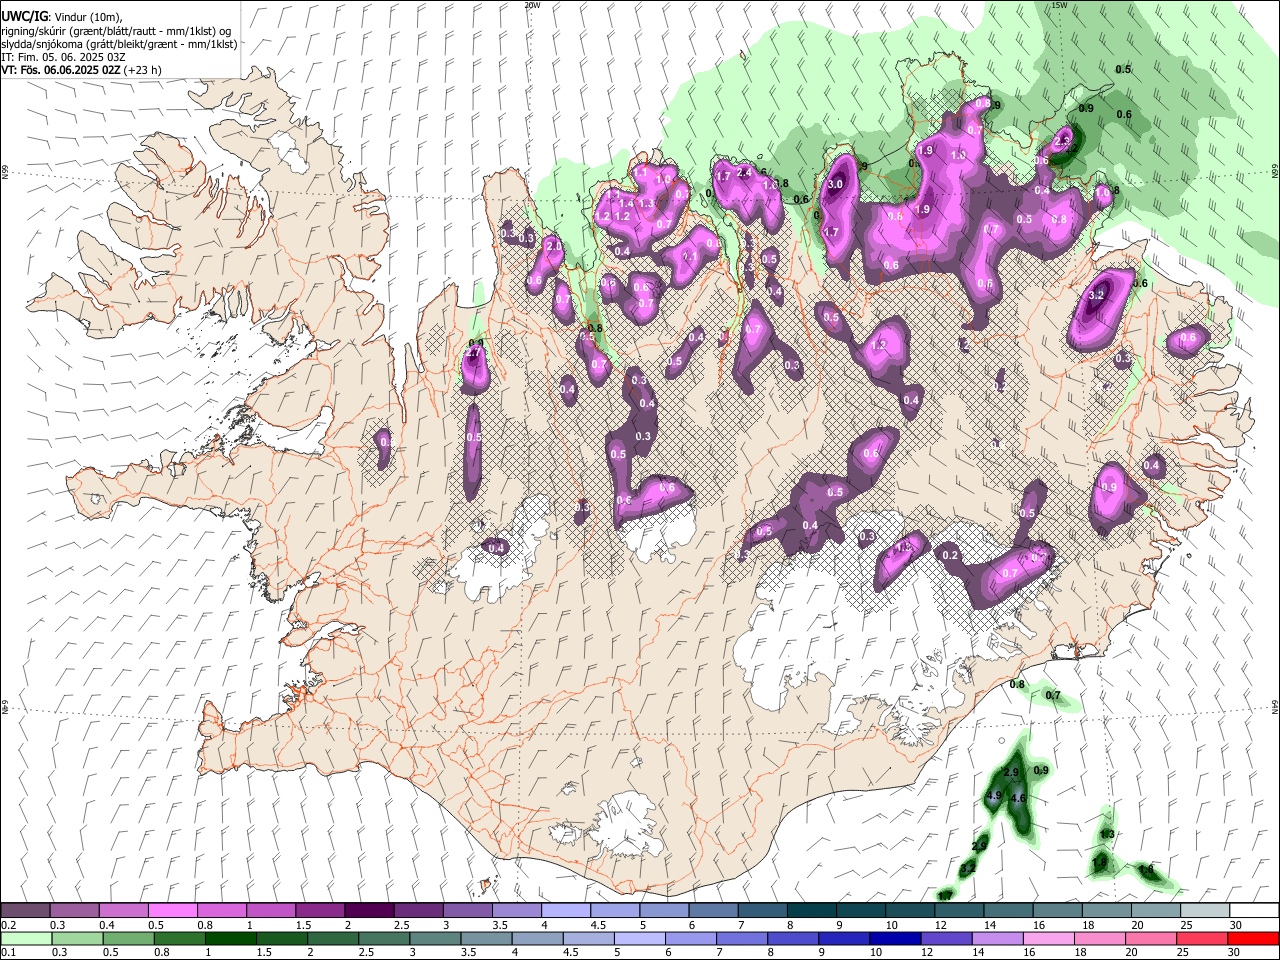Select the bright pink upper swatch between 0.5 and 0.8
1280x960 pixels.
173,910
